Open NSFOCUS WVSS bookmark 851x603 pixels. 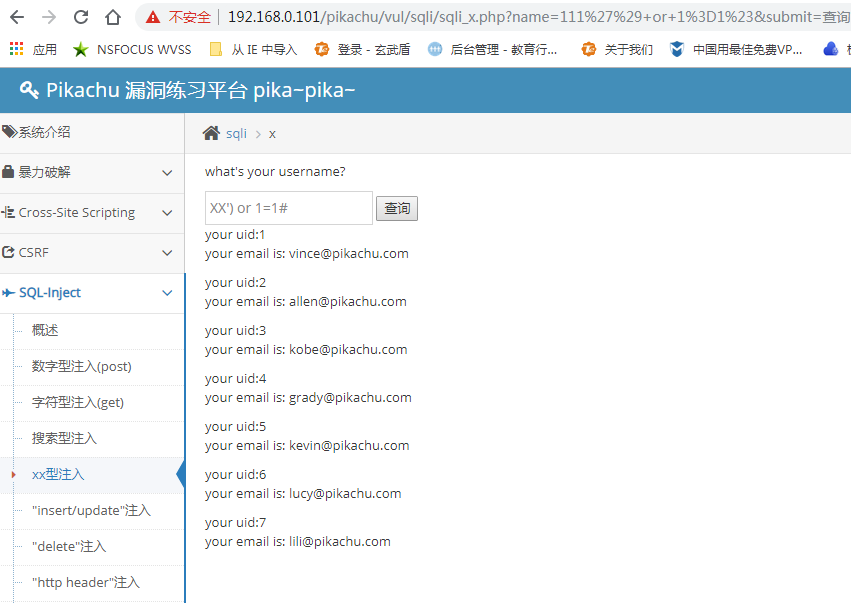[132, 49]
